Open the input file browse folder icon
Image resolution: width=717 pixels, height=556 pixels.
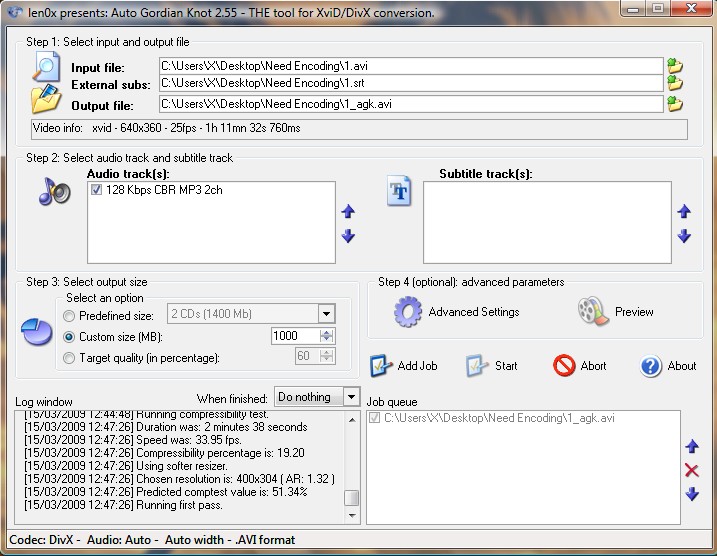pyautogui.click(x=675, y=66)
